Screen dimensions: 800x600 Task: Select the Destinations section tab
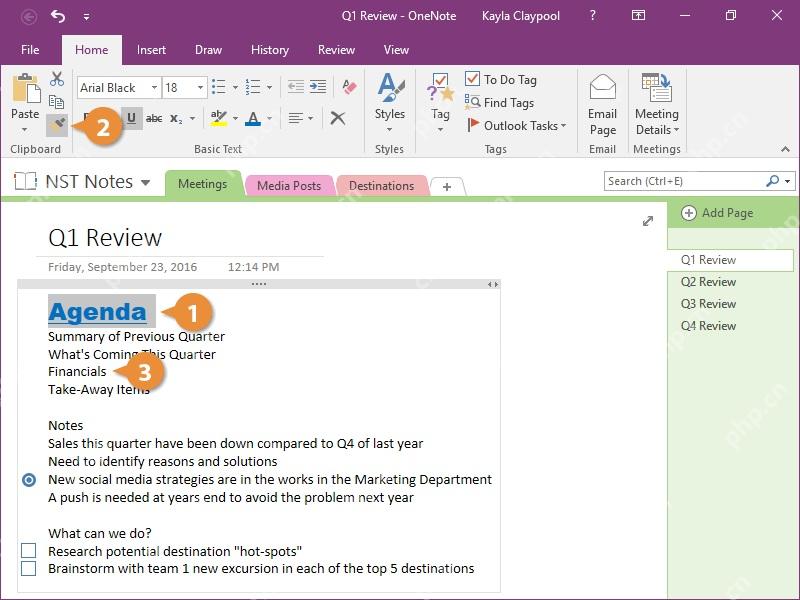coord(382,186)
